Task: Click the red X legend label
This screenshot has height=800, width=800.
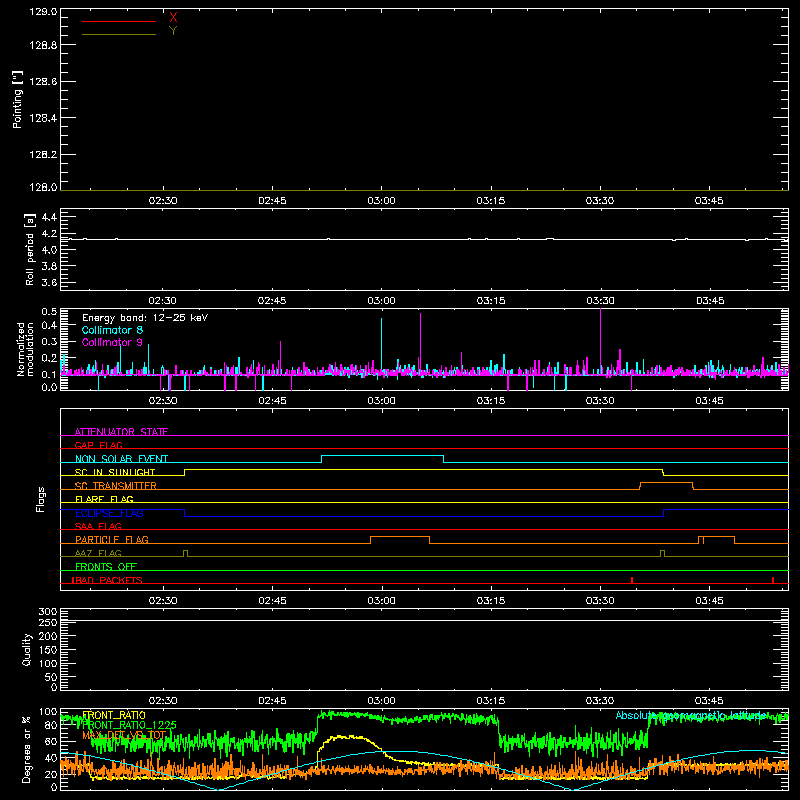Action: (x=173, y=18)
